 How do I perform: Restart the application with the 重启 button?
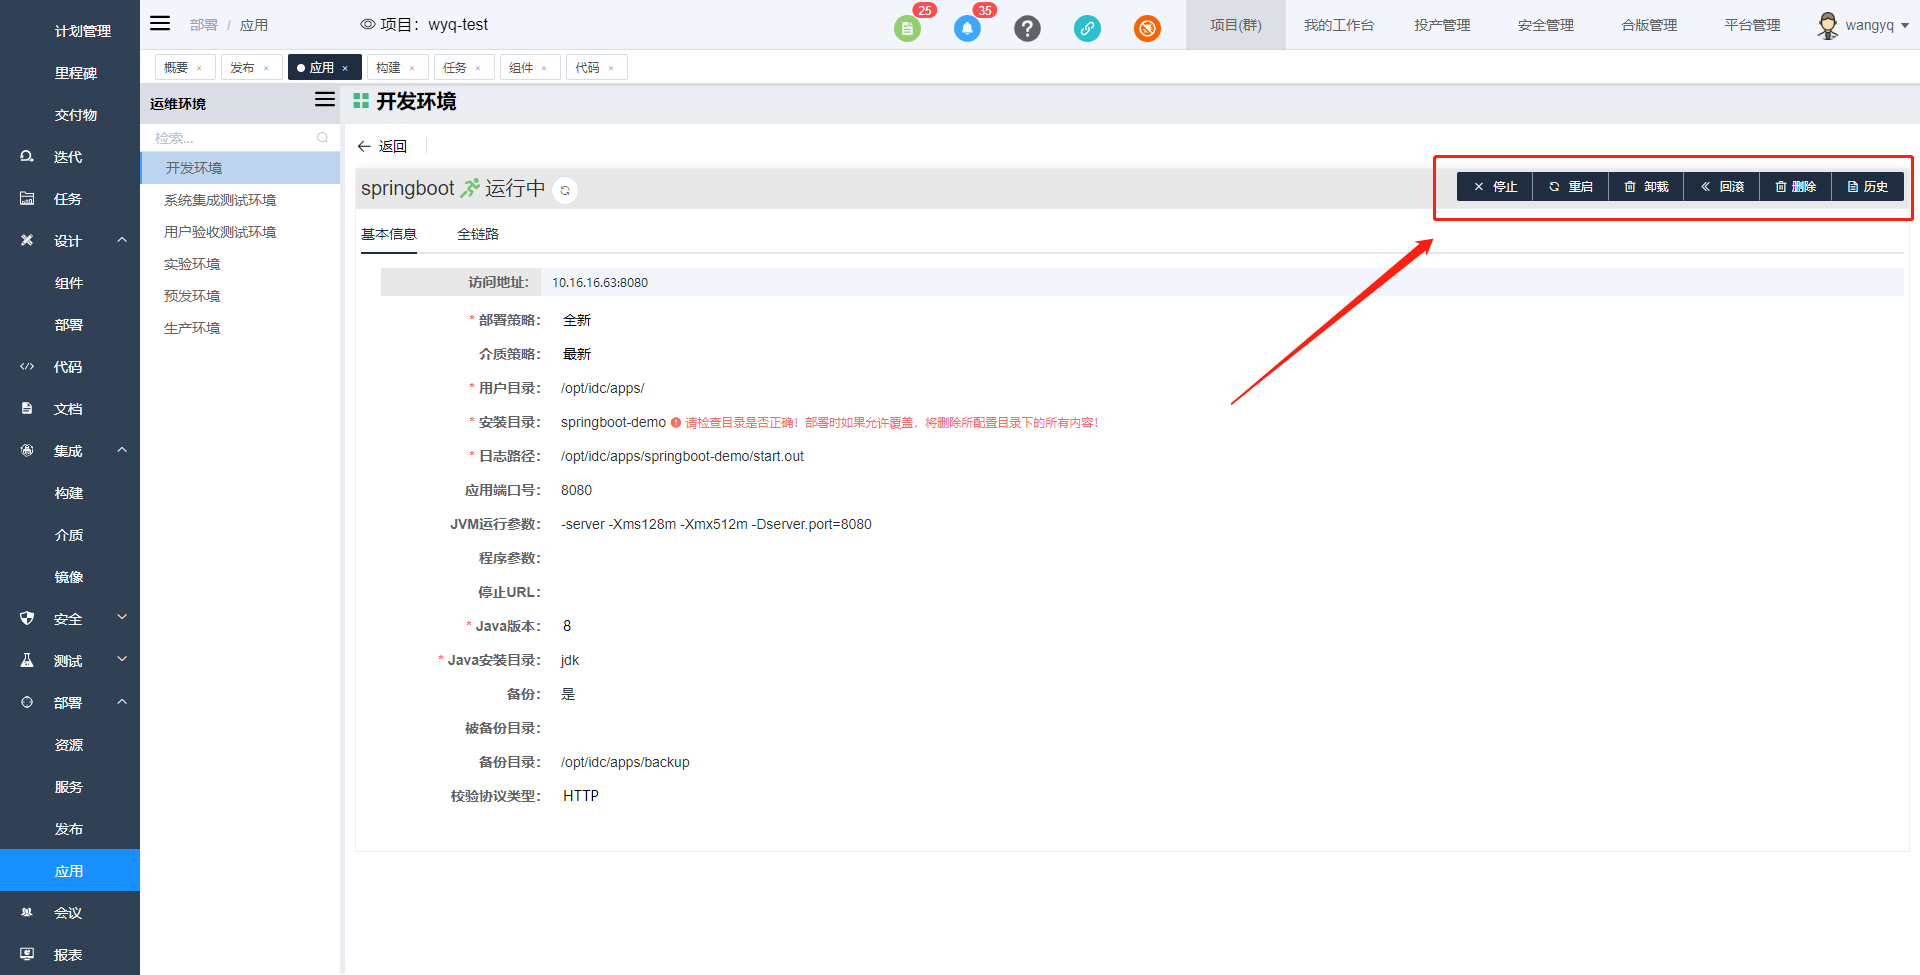click(1570, 186)
